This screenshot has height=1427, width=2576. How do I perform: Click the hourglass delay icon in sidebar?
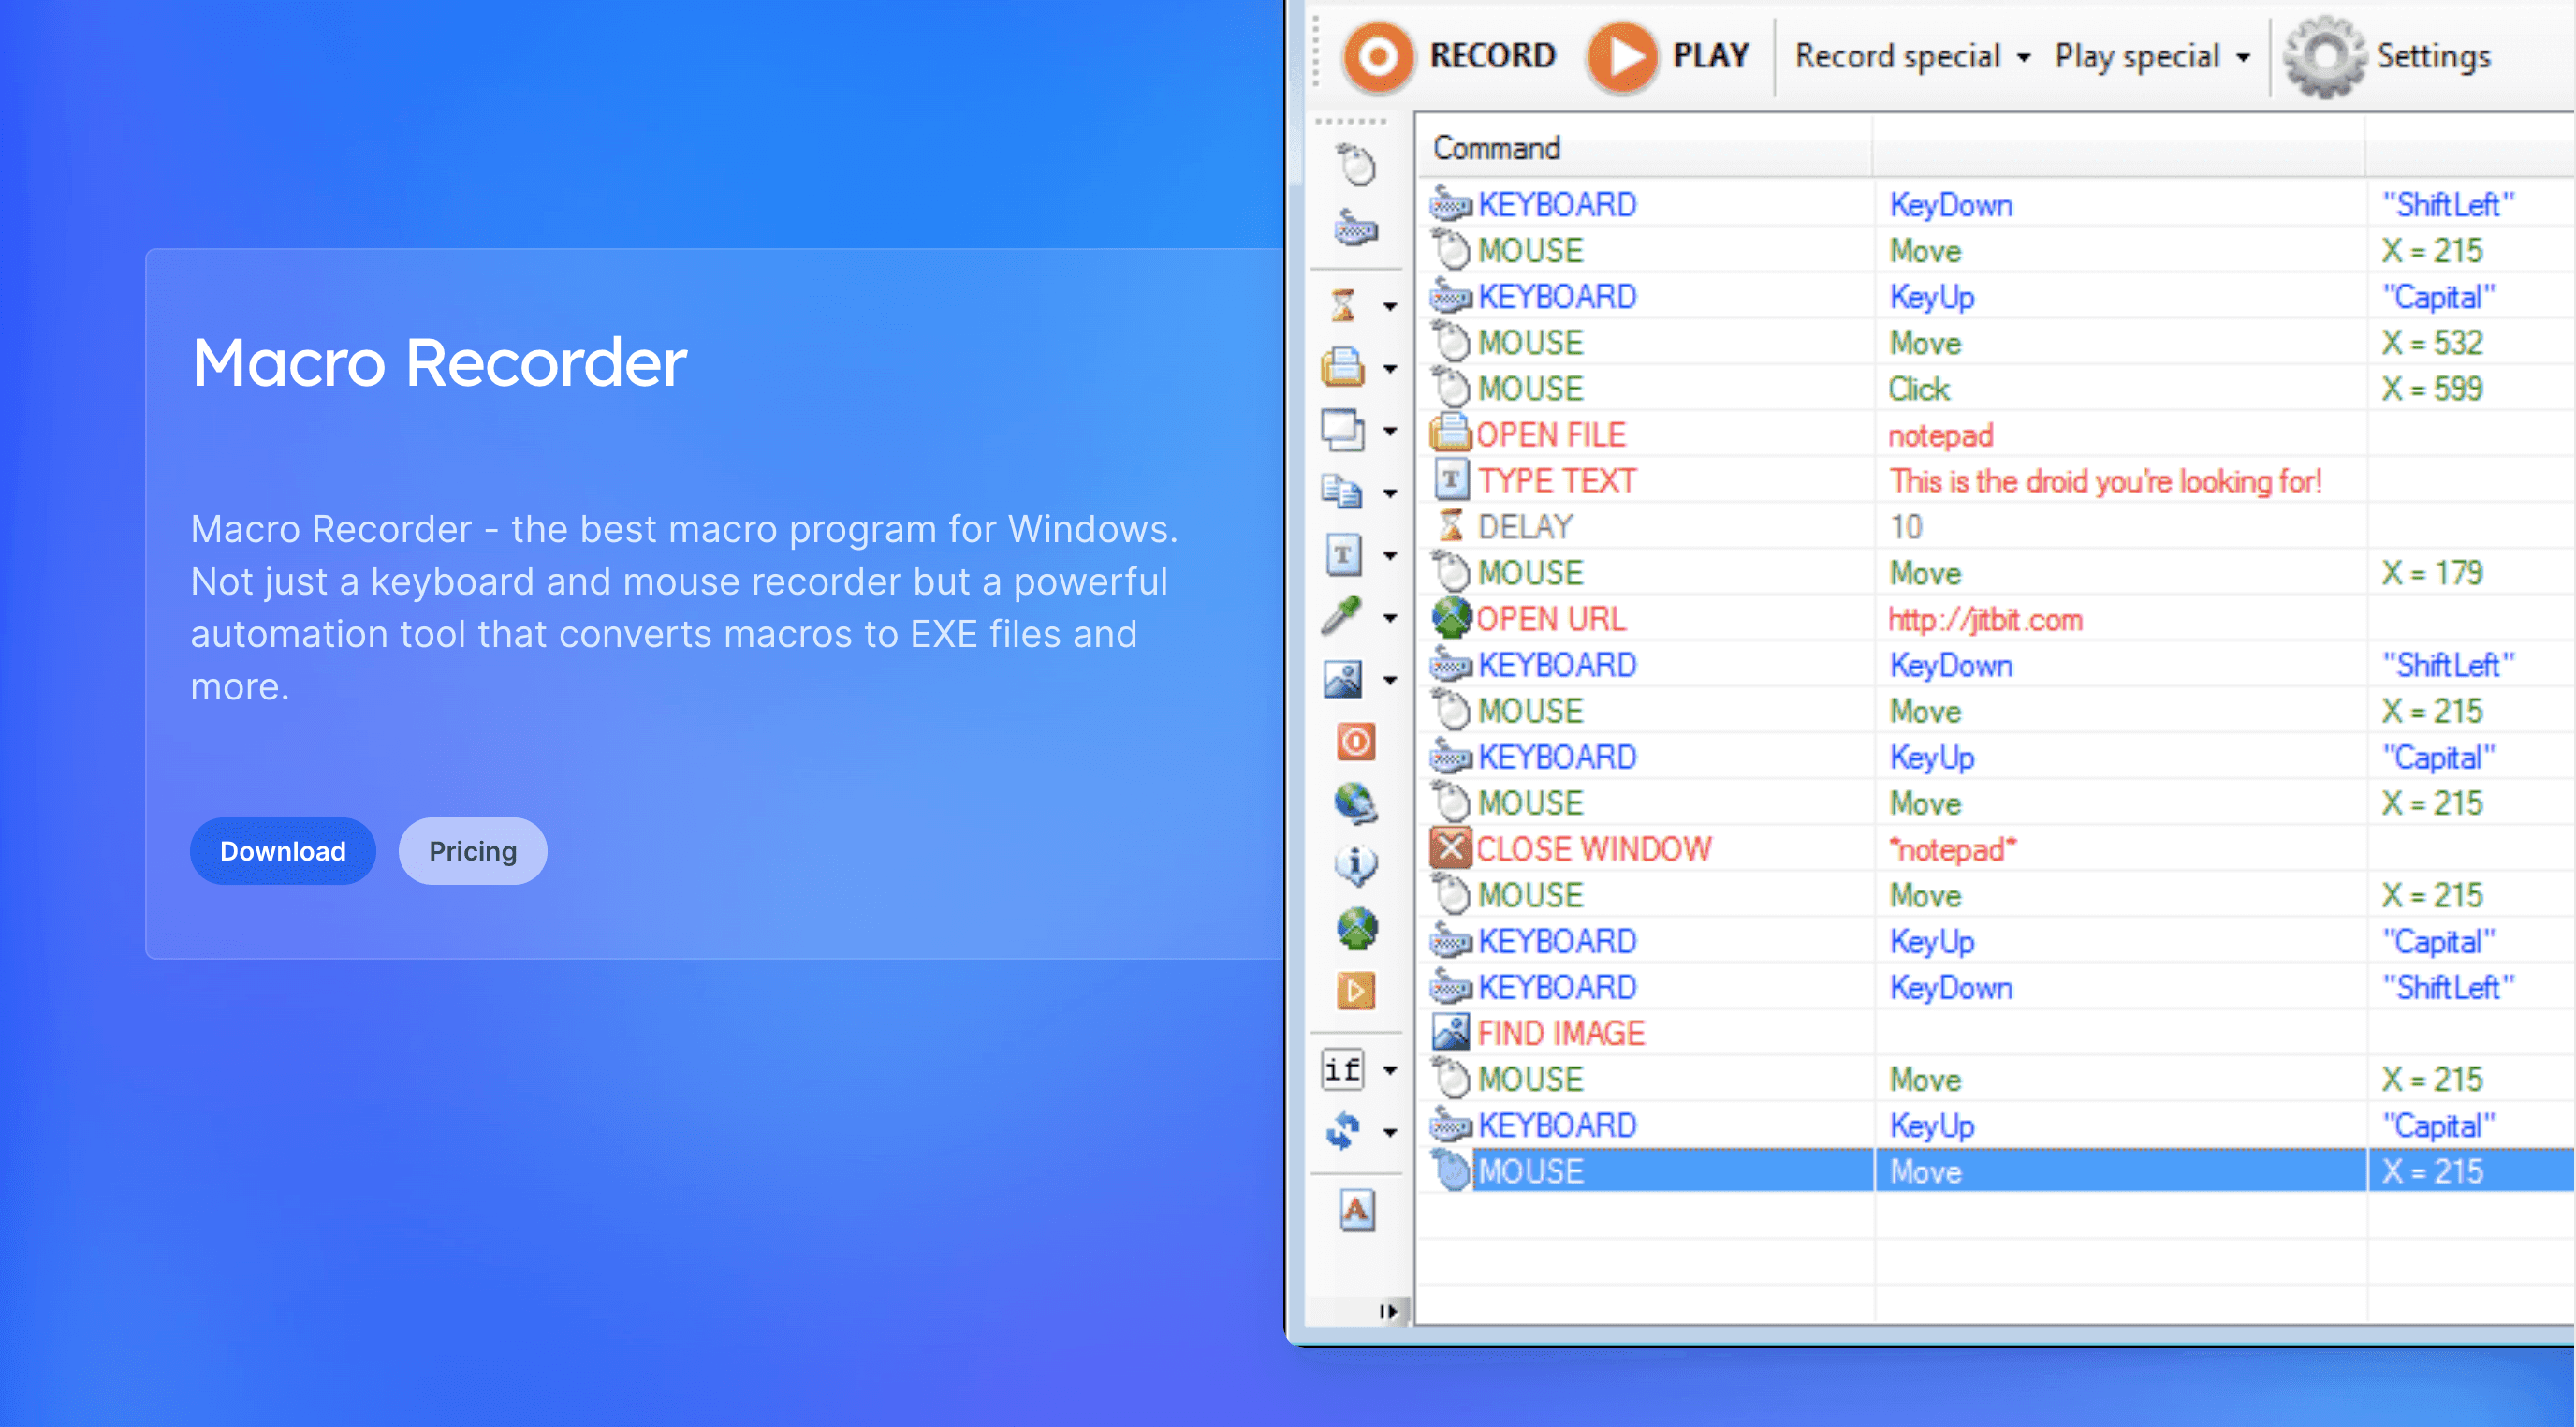pos(1343,305)
